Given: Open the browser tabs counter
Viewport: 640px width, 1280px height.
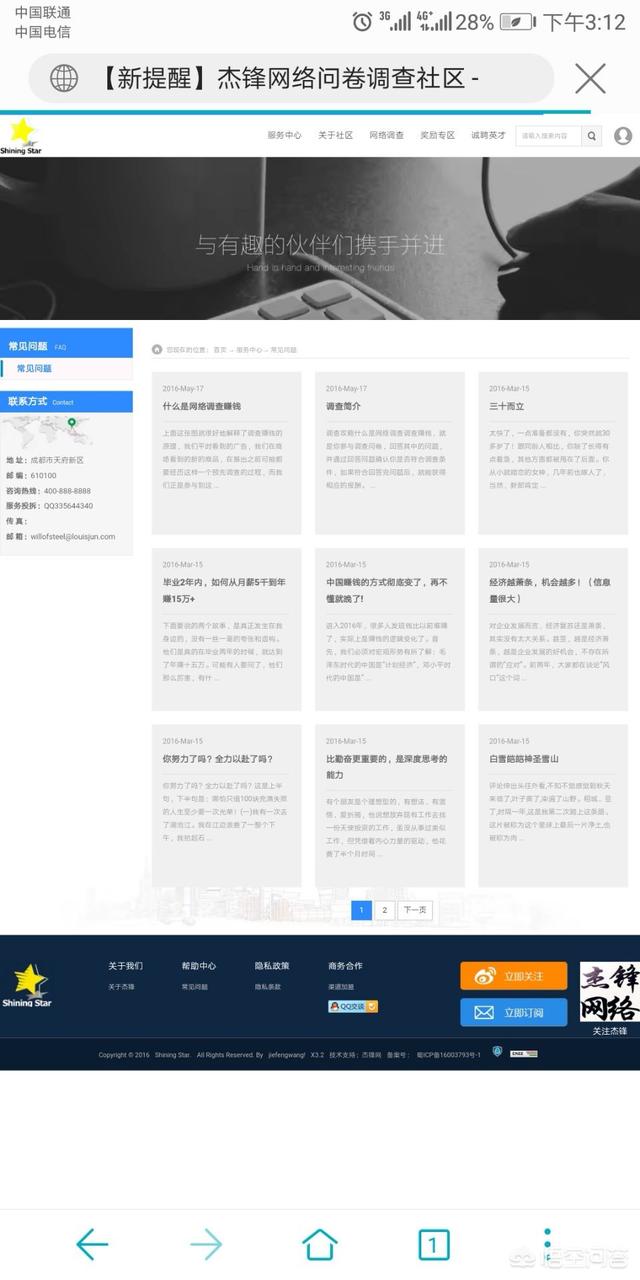Looking at the screenshot, I should click(433, 1245).
